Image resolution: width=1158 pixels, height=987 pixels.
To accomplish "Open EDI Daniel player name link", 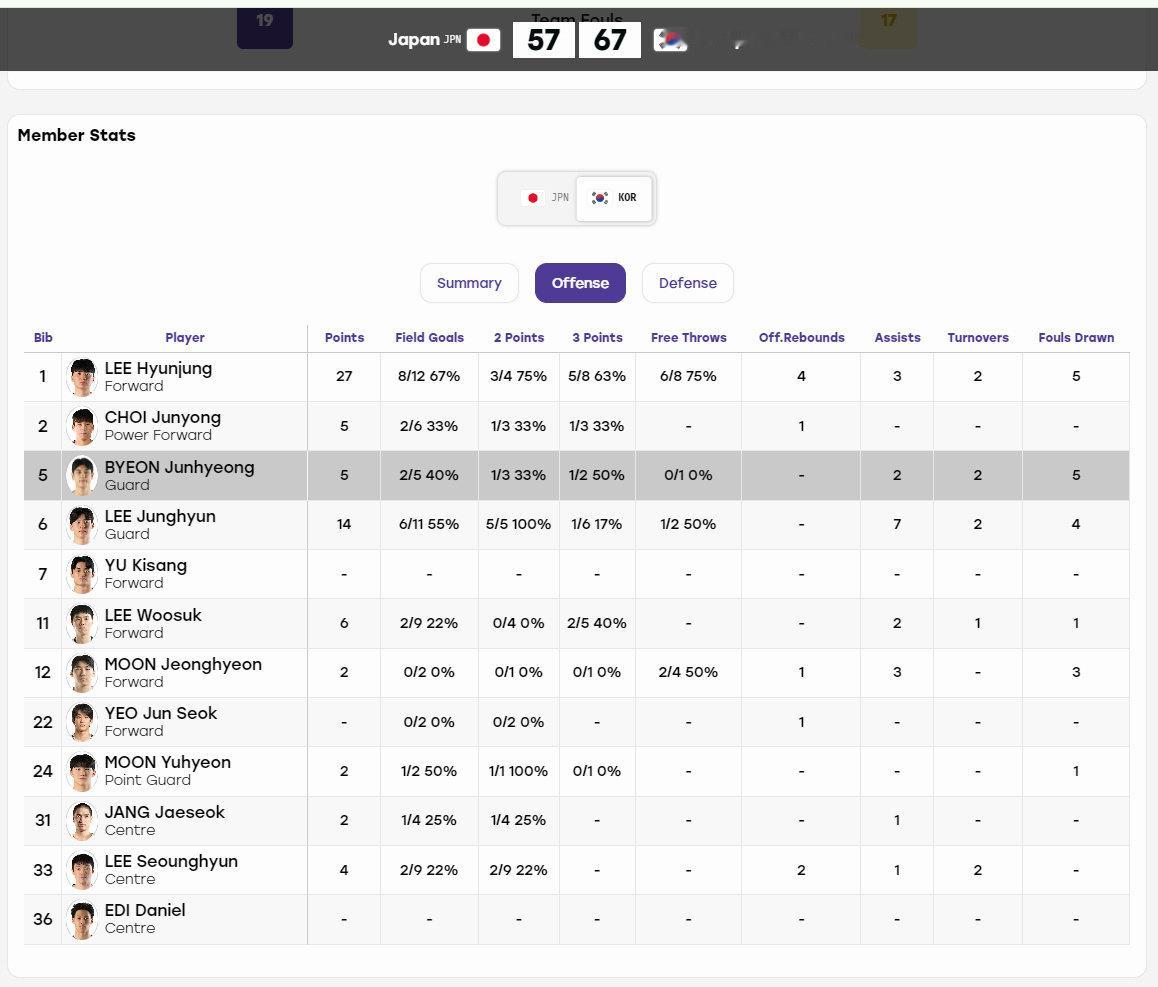I will click(145, 910).
